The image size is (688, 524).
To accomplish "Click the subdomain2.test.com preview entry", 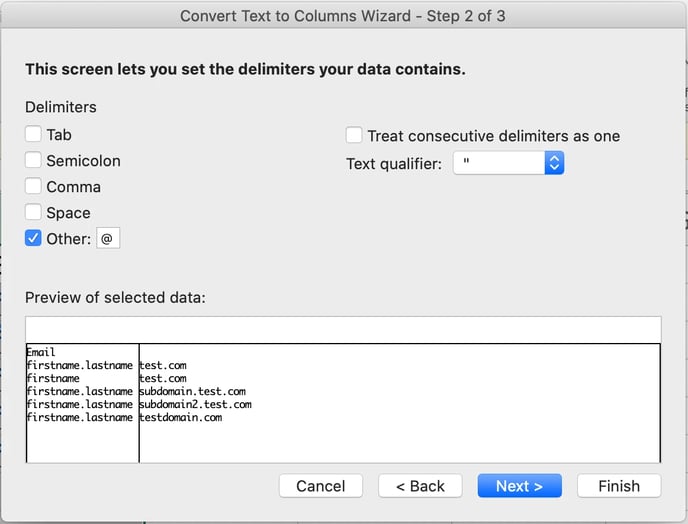I will 196,404.
